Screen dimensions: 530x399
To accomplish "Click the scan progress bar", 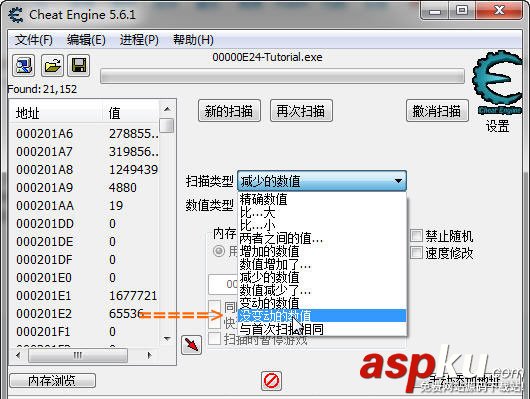I will [283, 76].
